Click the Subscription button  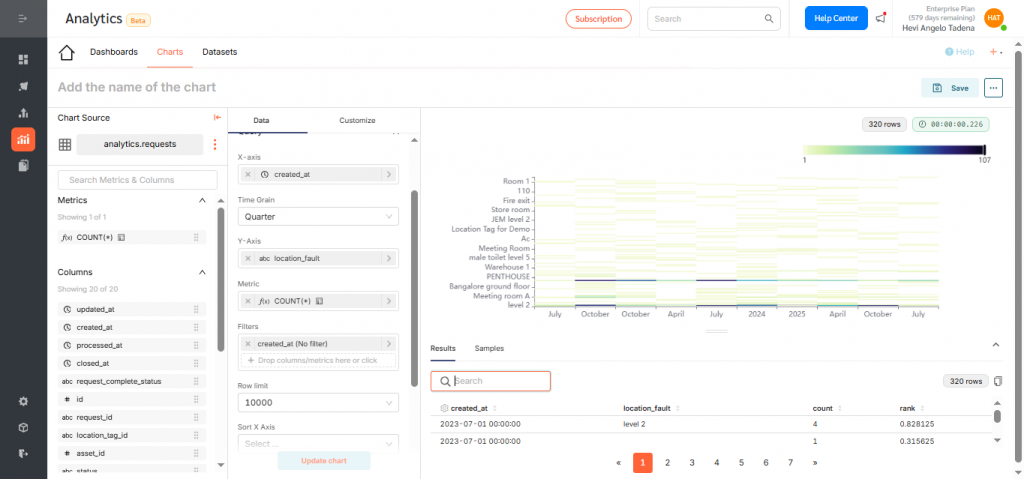pyautogui.click(x=598, y=19)
